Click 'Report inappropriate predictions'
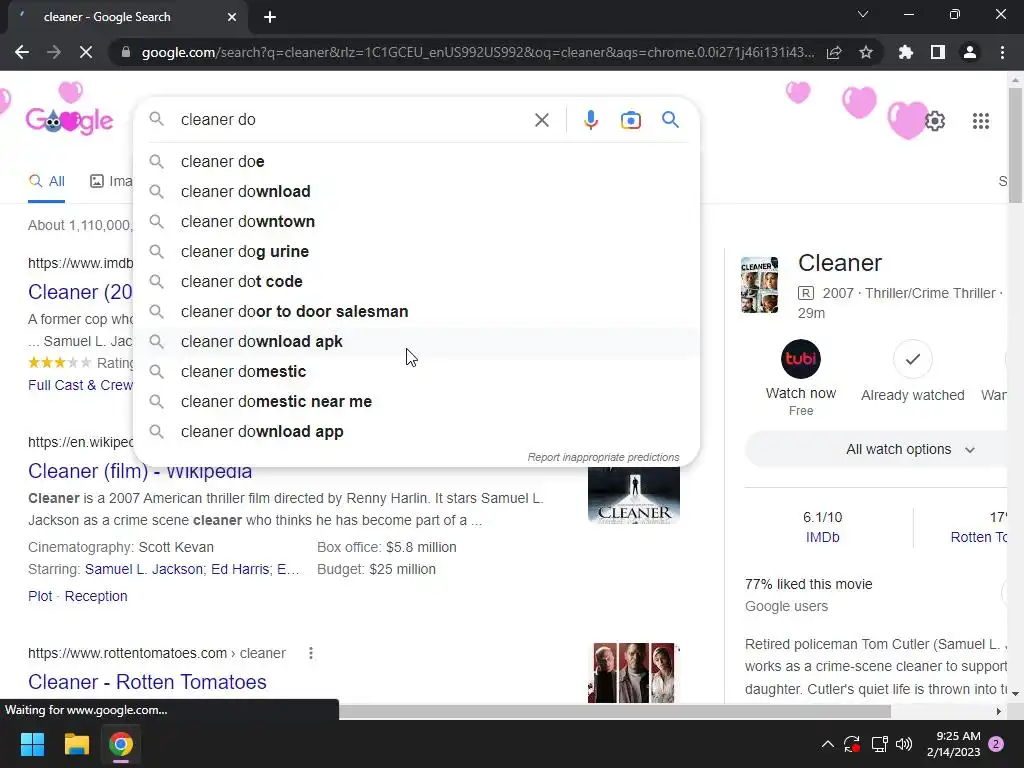The width and height of the screenshot is (1024, 768). [x=603, y=457]
